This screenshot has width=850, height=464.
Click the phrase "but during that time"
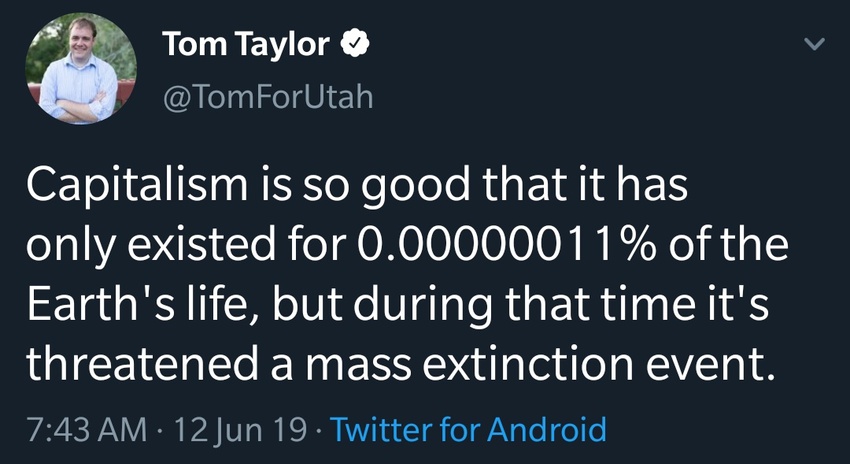point(456,306)
